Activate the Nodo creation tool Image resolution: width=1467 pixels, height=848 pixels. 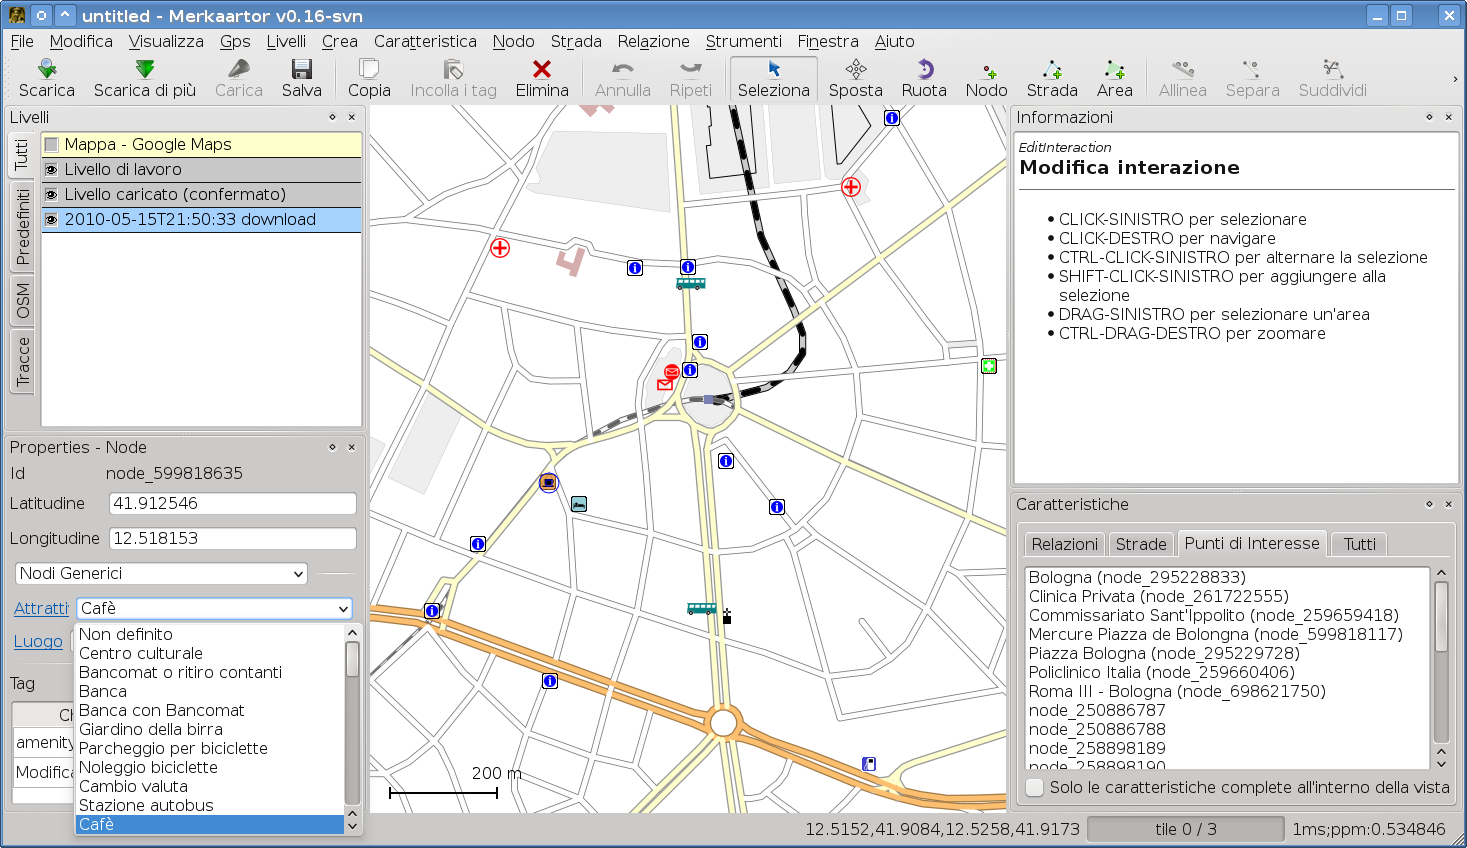pos(986,70)
